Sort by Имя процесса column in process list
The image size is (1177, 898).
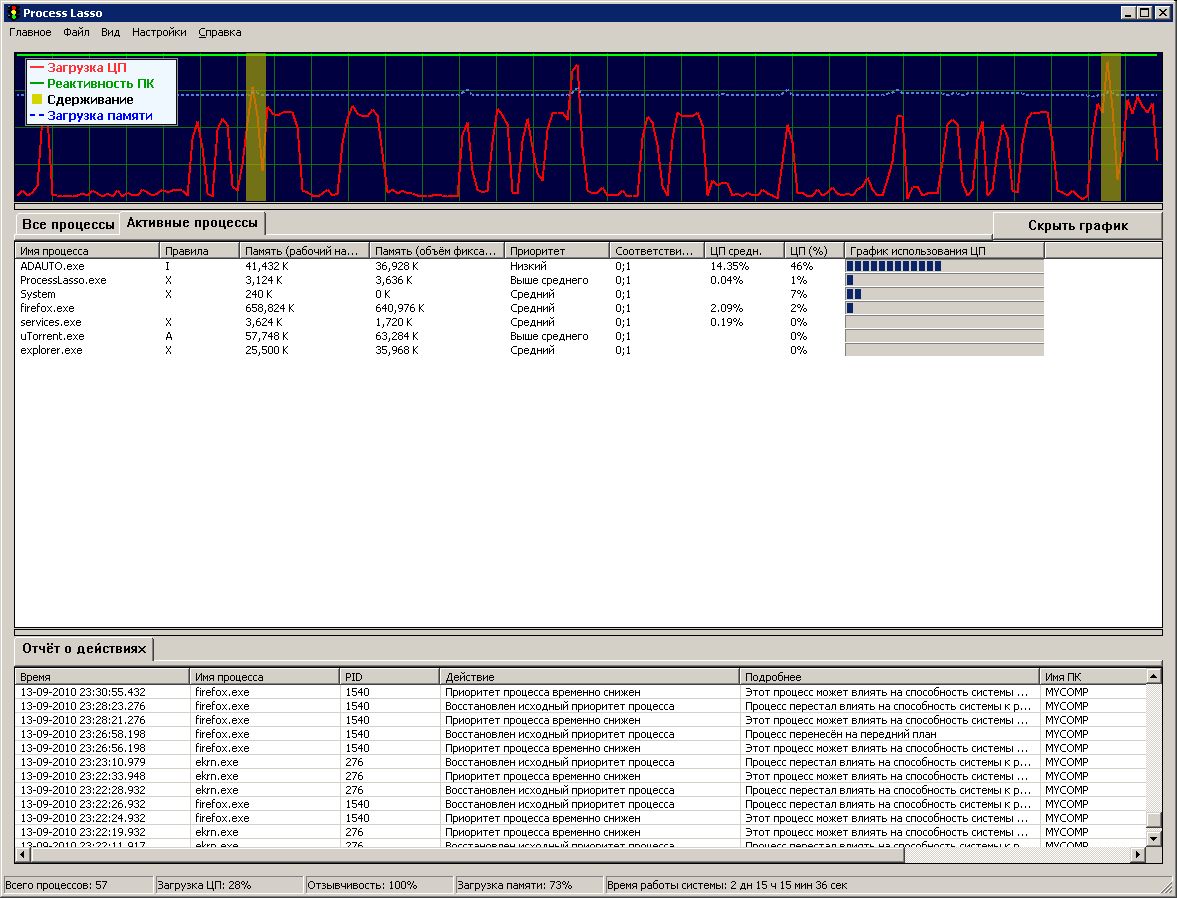(x=86, y=251)
